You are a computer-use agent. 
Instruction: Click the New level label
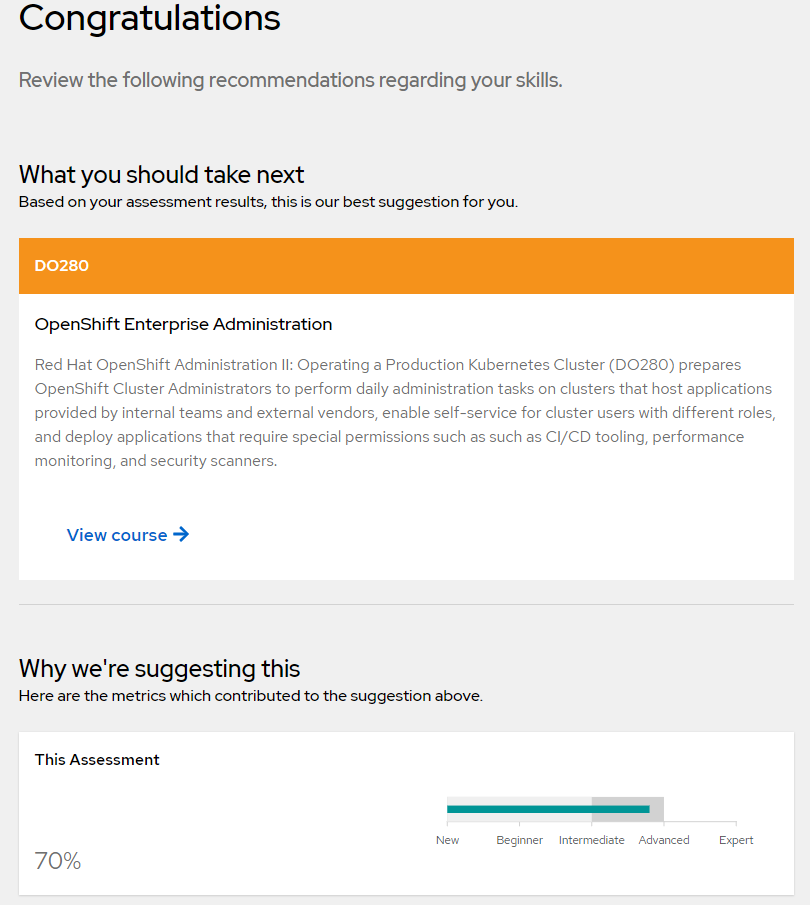point(447,840)
